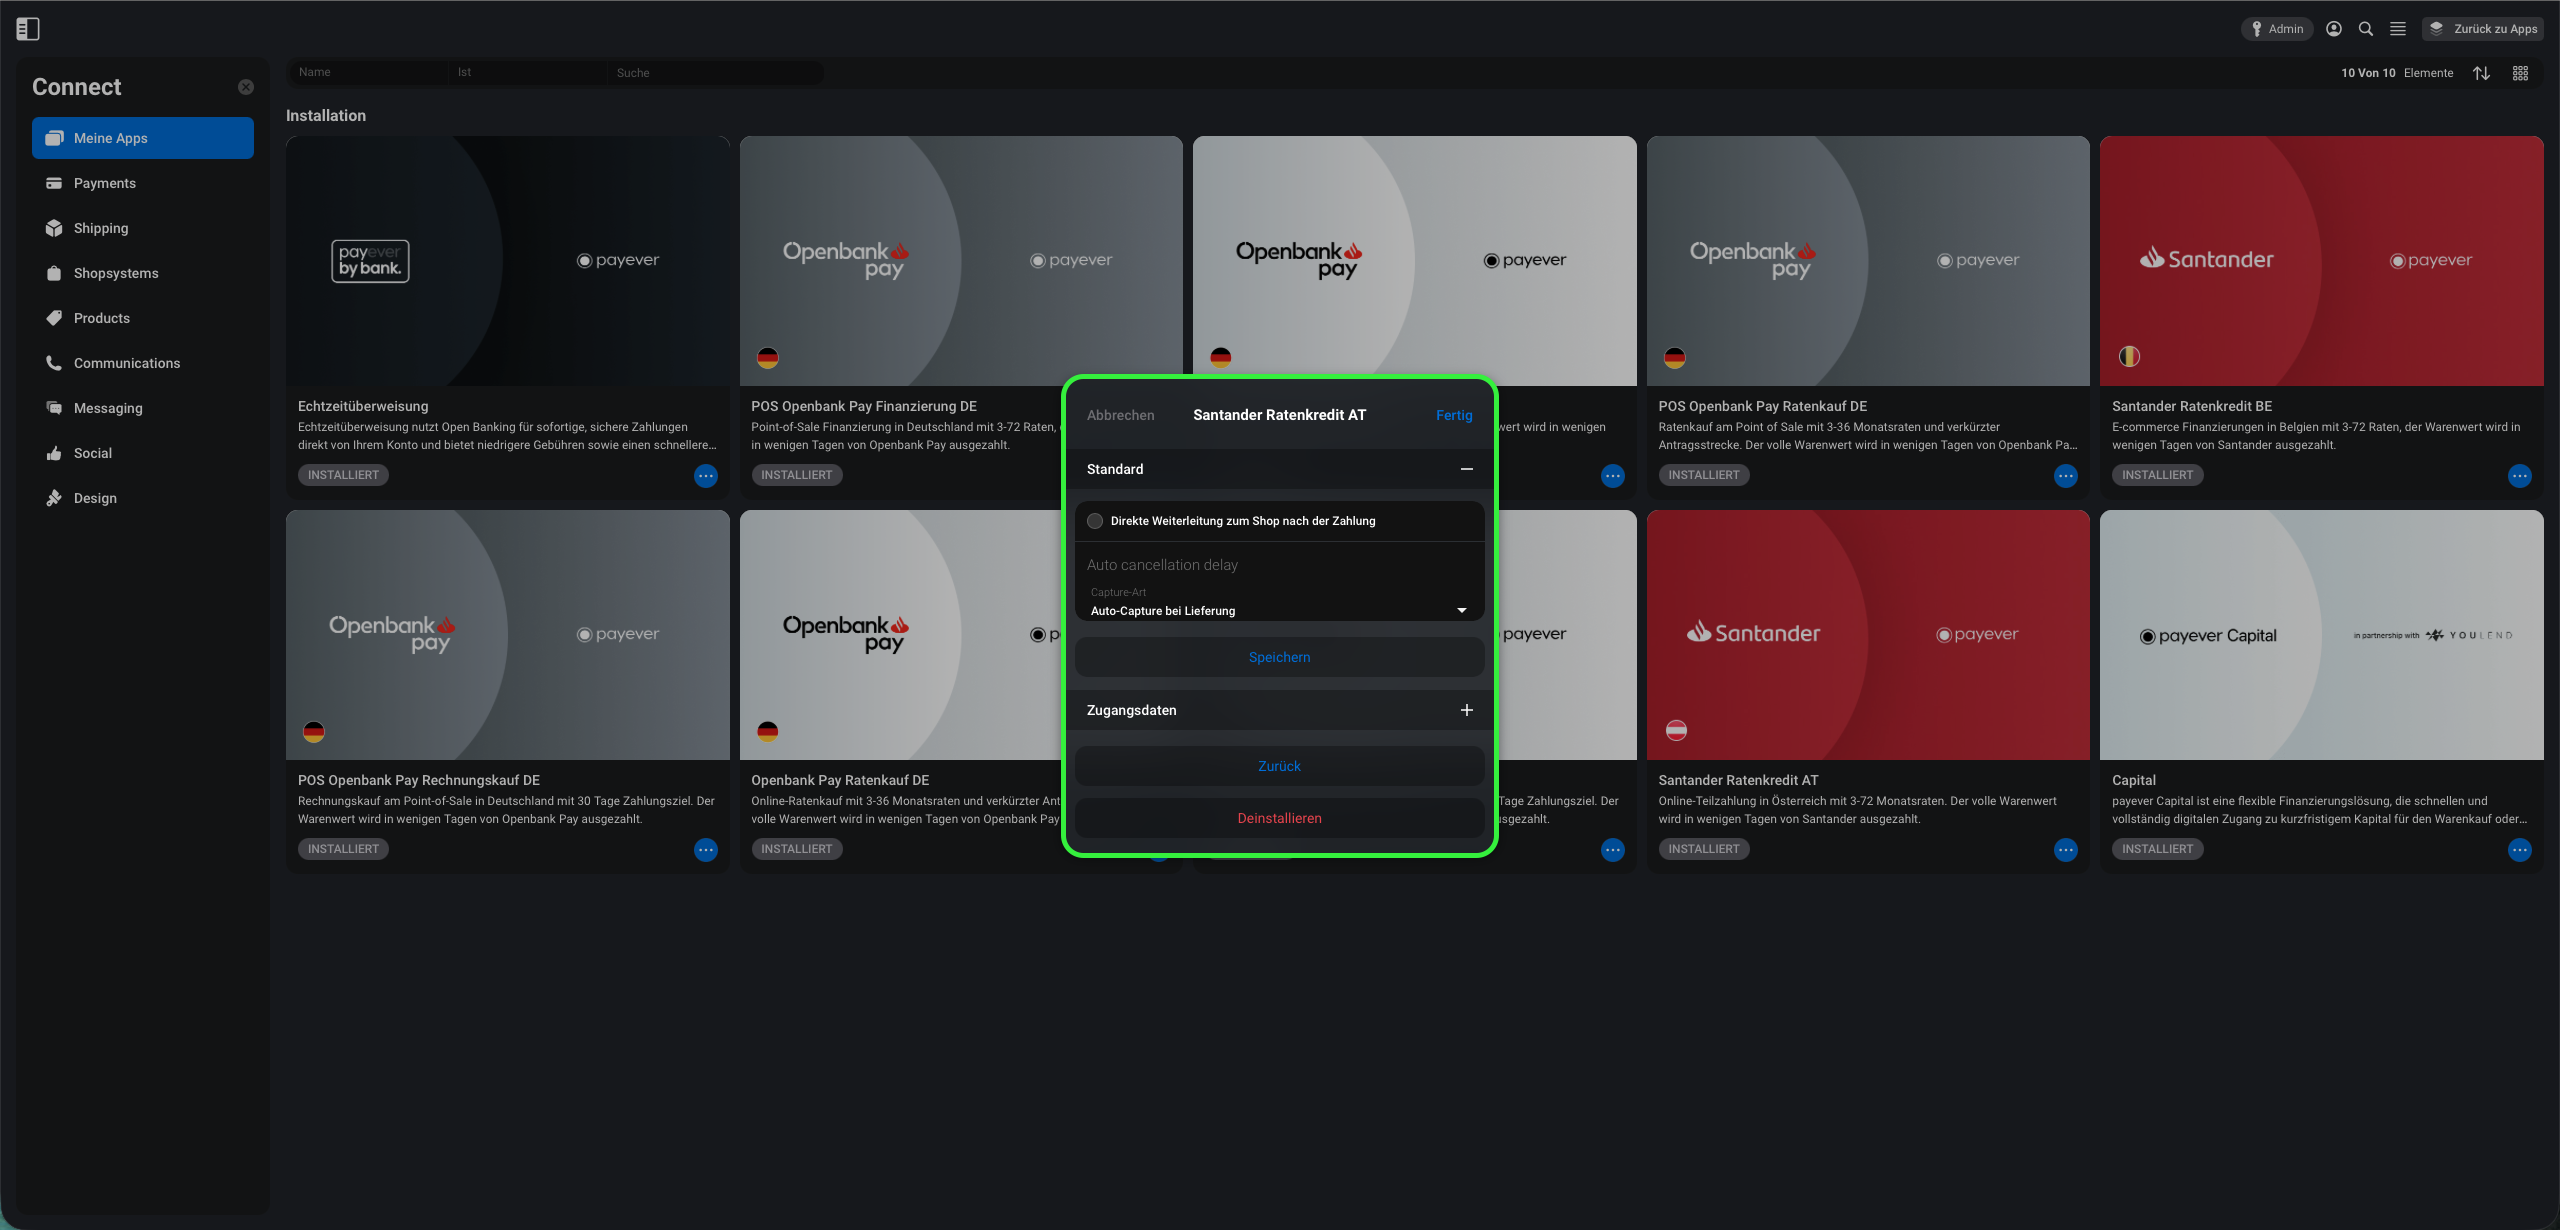Click Austrian flag on Santander Ratenkredit AT

click(1676, 731)
